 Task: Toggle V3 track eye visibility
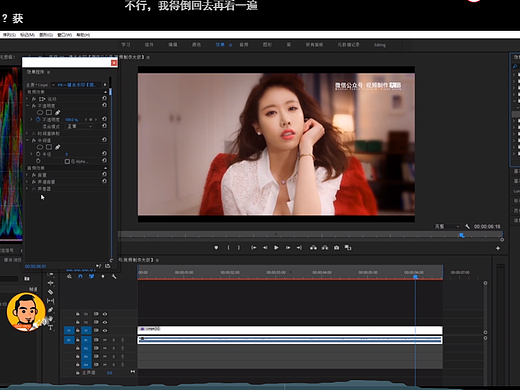(105, 314)
